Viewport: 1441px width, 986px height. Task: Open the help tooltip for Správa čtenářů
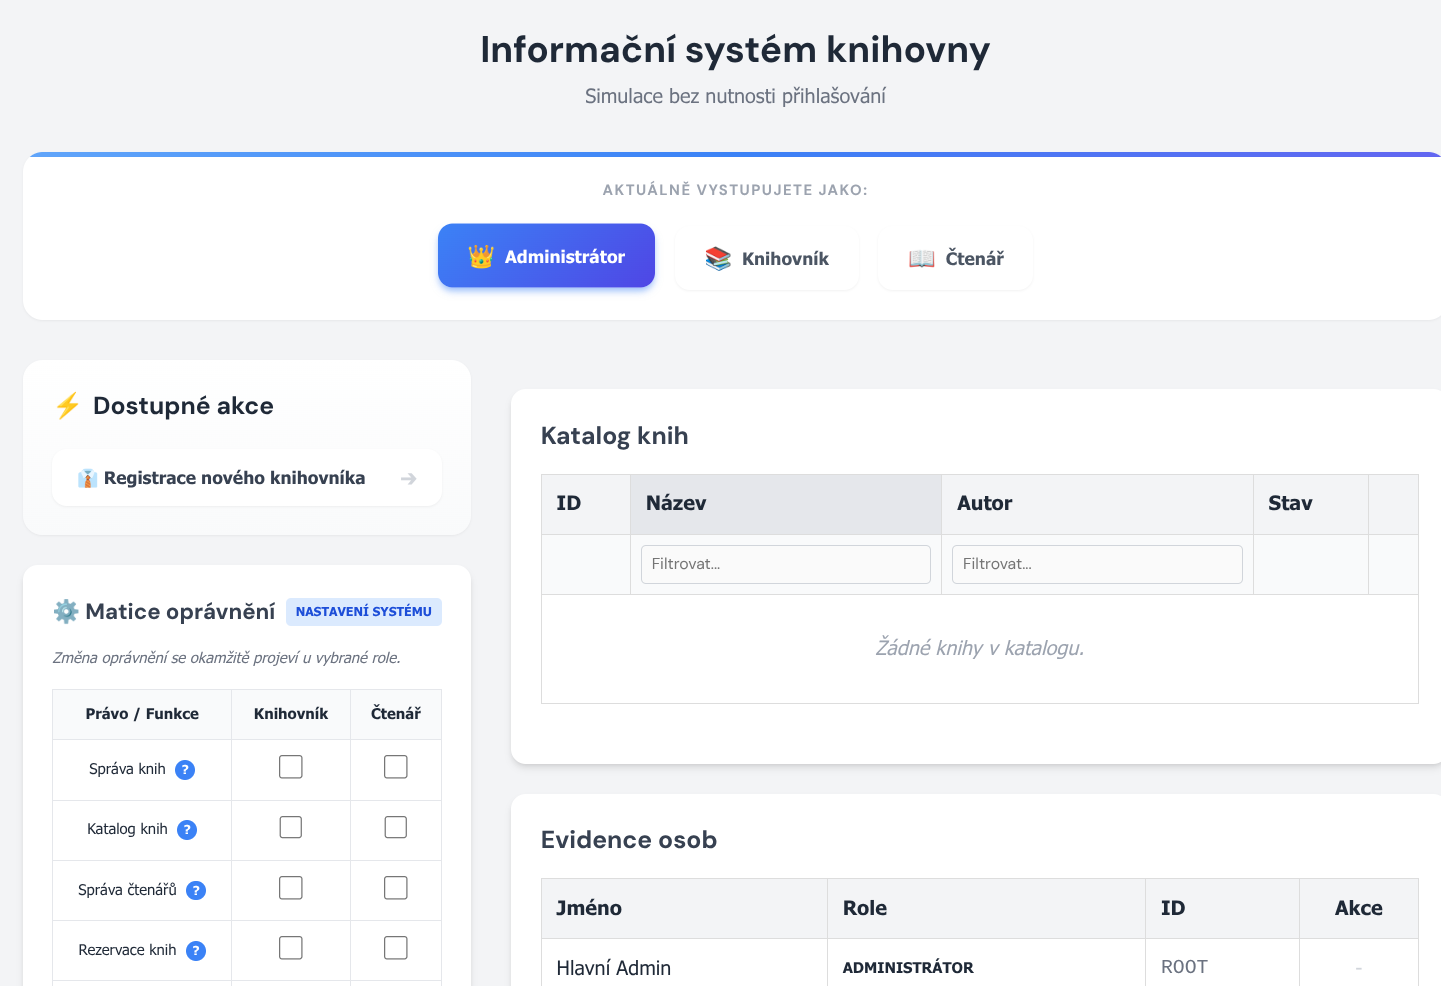196,890
